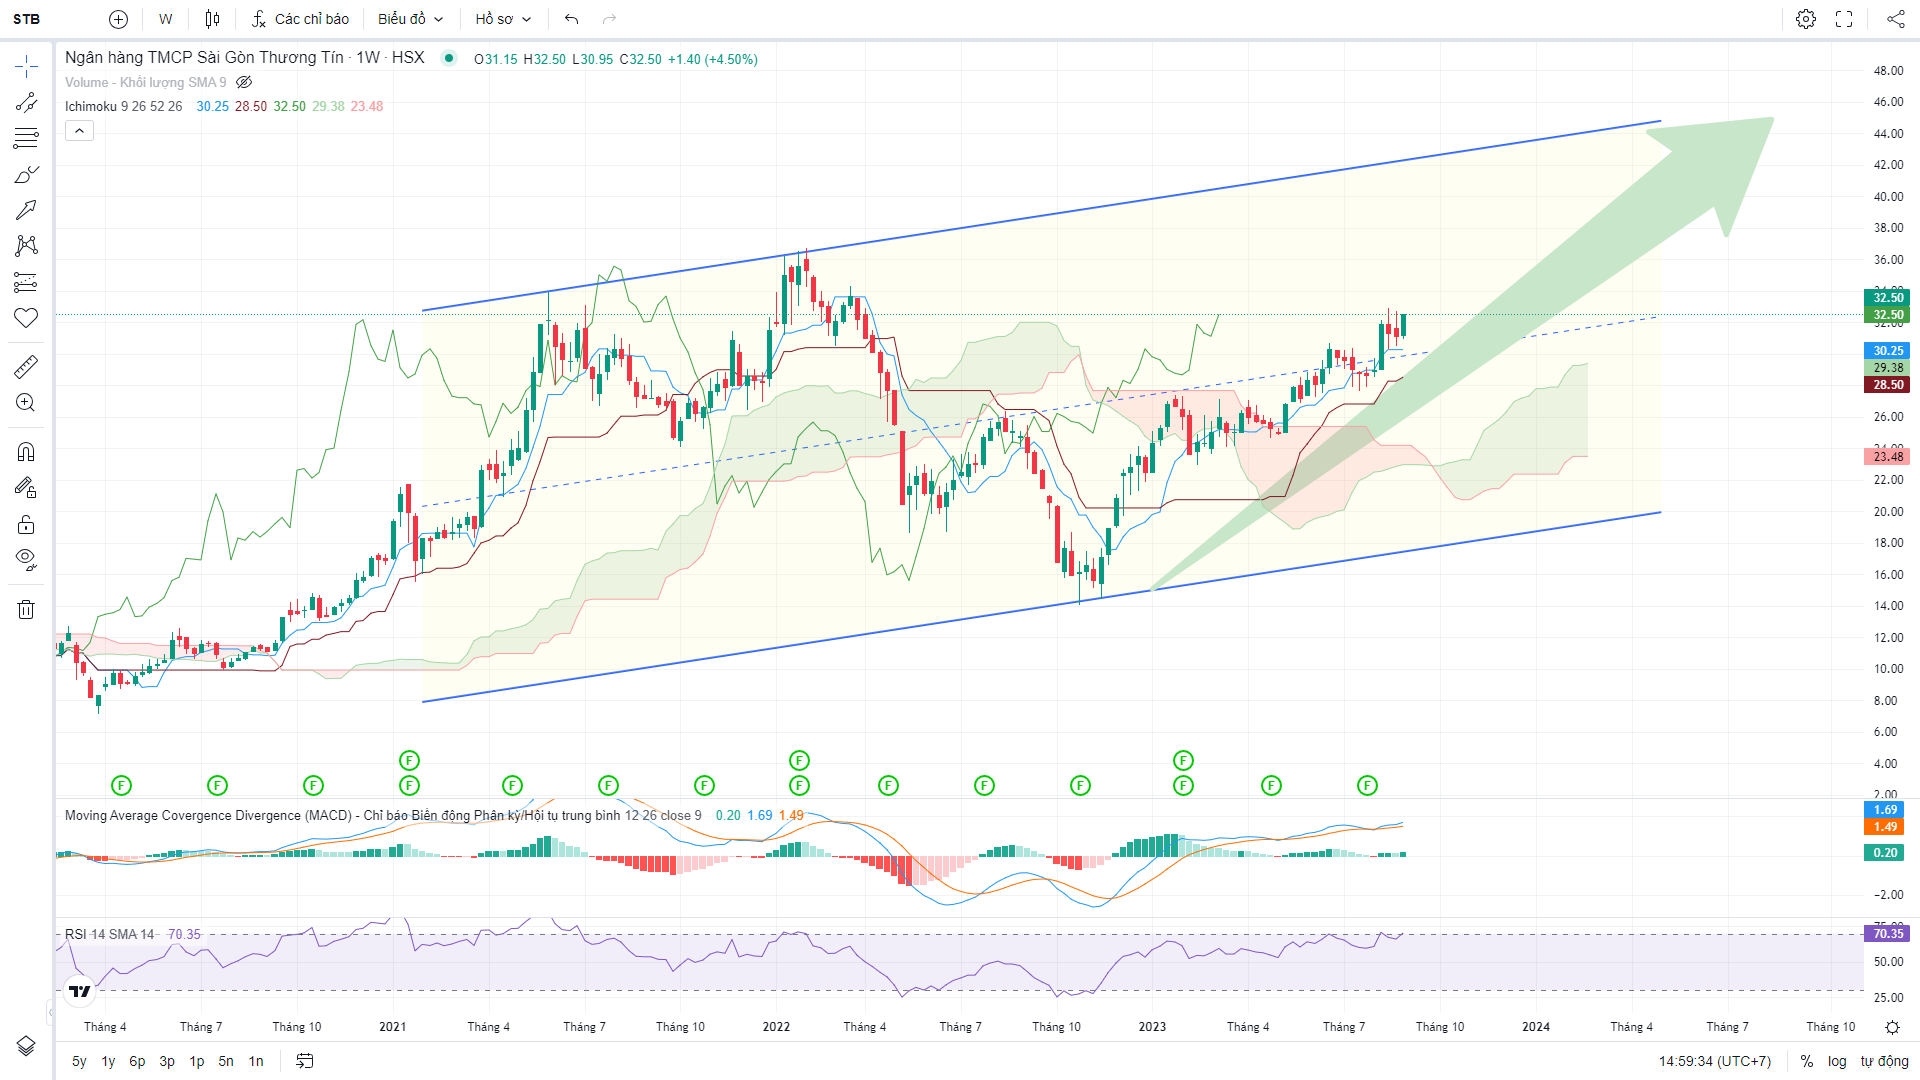Click the market status indicator dot
1920x1080 pixels.
pyautogui.click(x=449, y=58)
